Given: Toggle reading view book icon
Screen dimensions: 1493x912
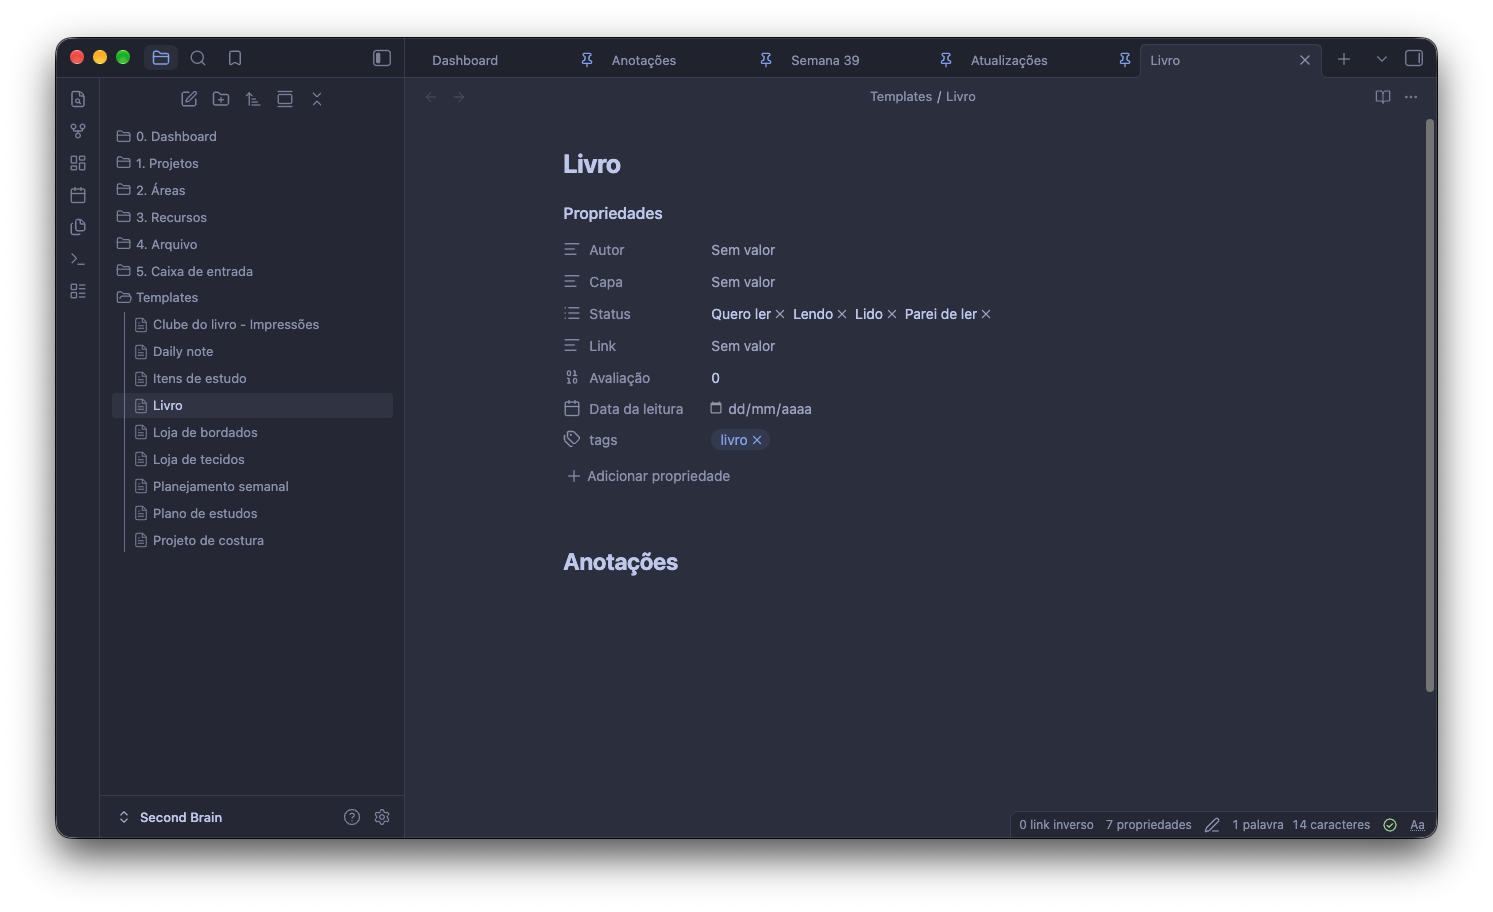Looking at the screenshot, I should click(x=1383, y=97).
